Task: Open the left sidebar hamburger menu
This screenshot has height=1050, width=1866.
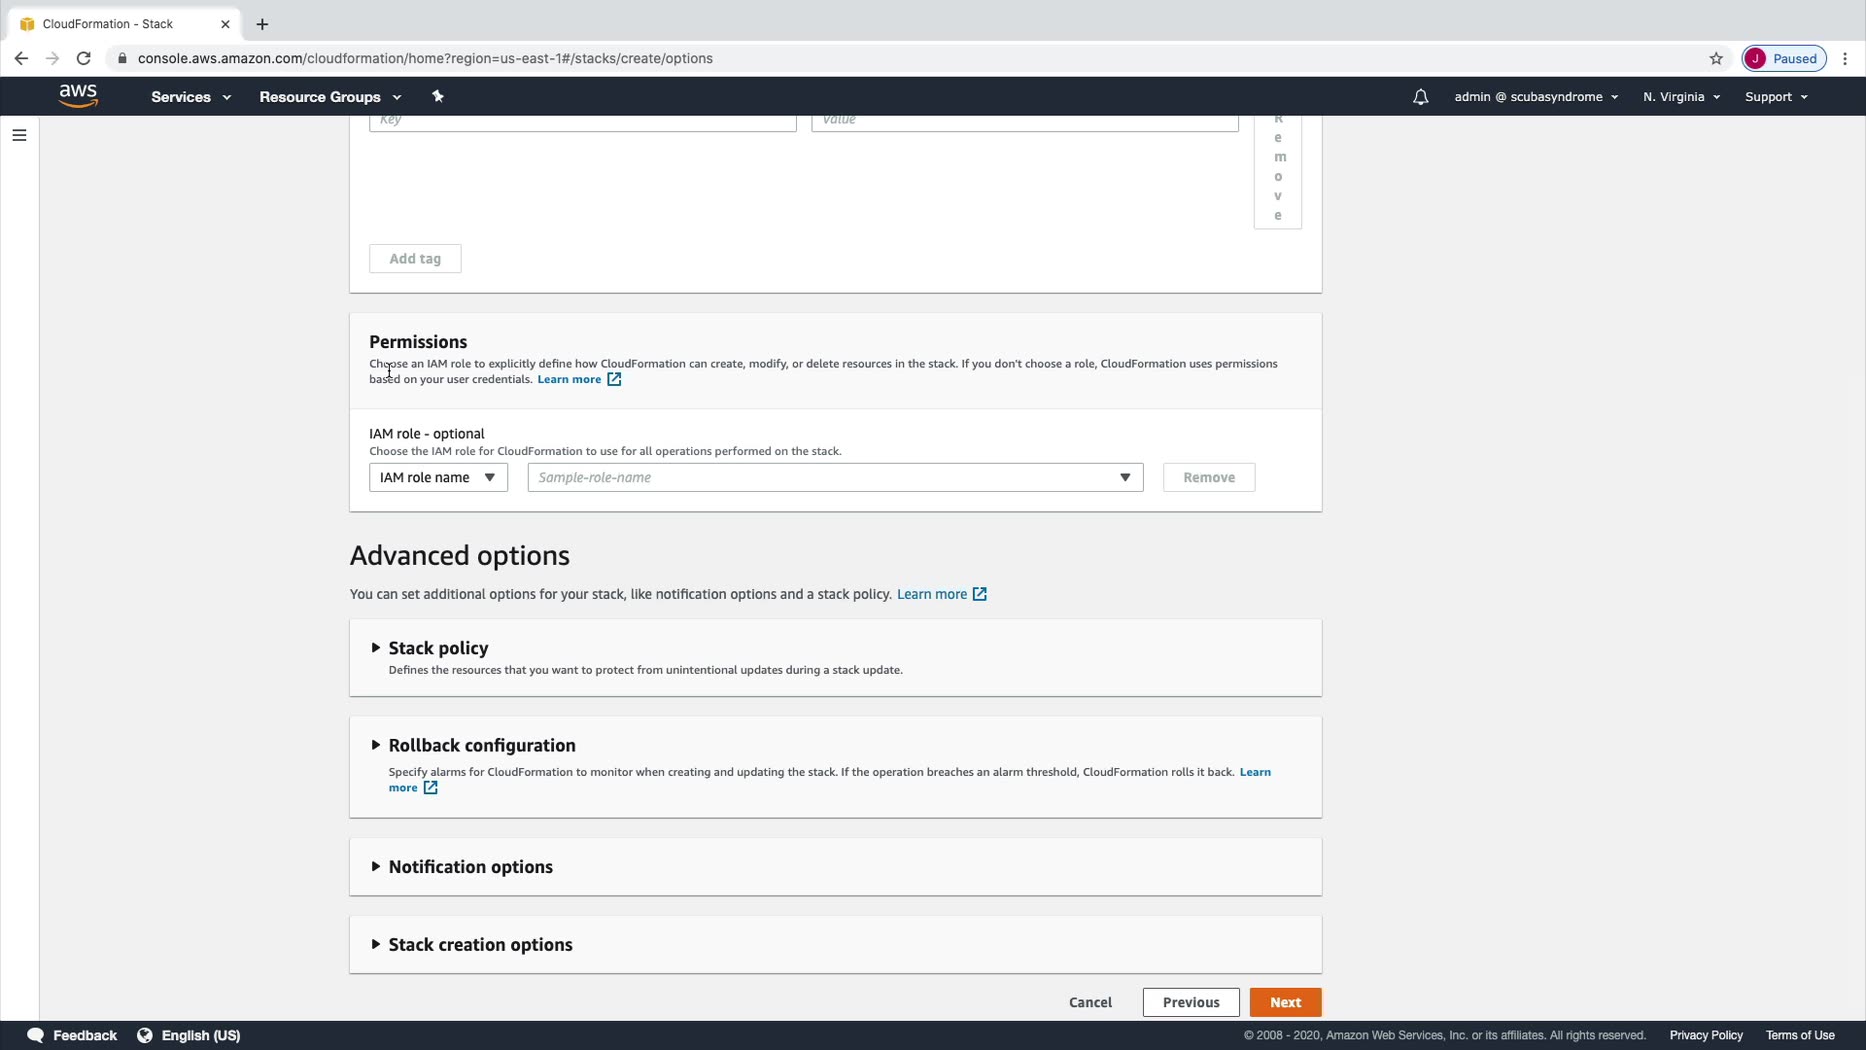Action: coord(19,135)
